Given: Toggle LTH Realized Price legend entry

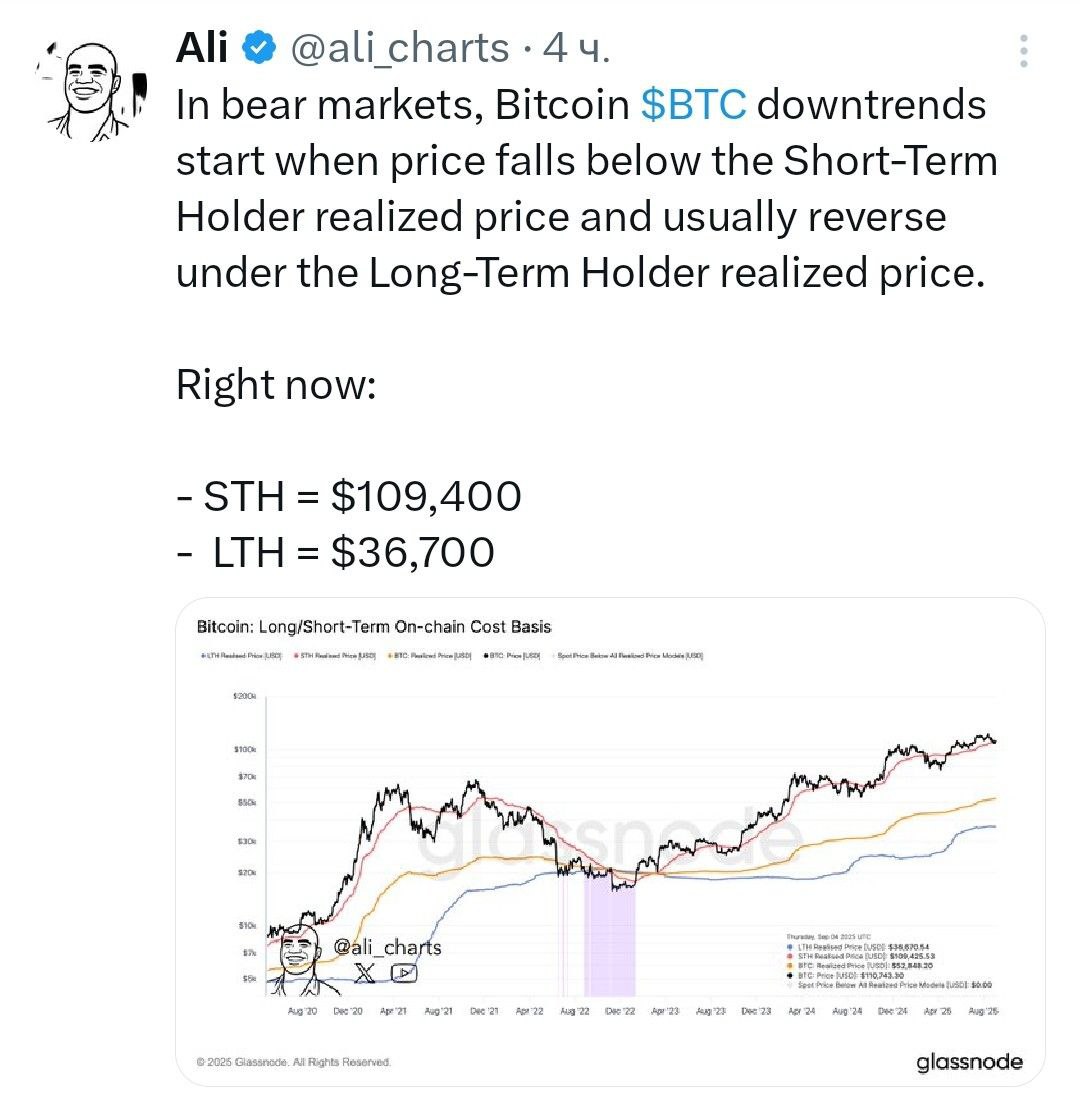Looking at the screenshot, I should (x=242, y=655).
